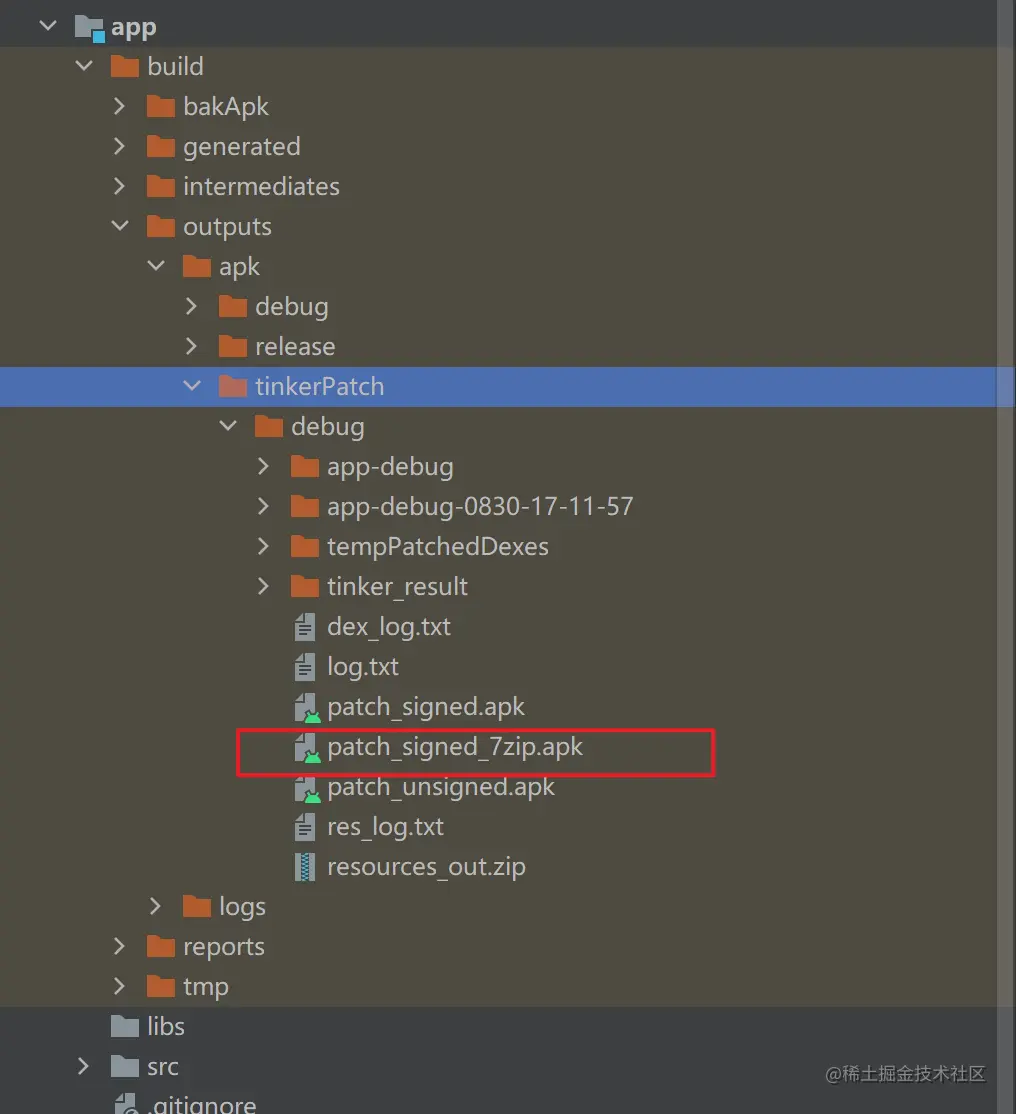The height and width of the screenshot is (1114, 1016).
Task: Expand the reports folder chevron
Action: pyautogui.click(x=119, y=946)
